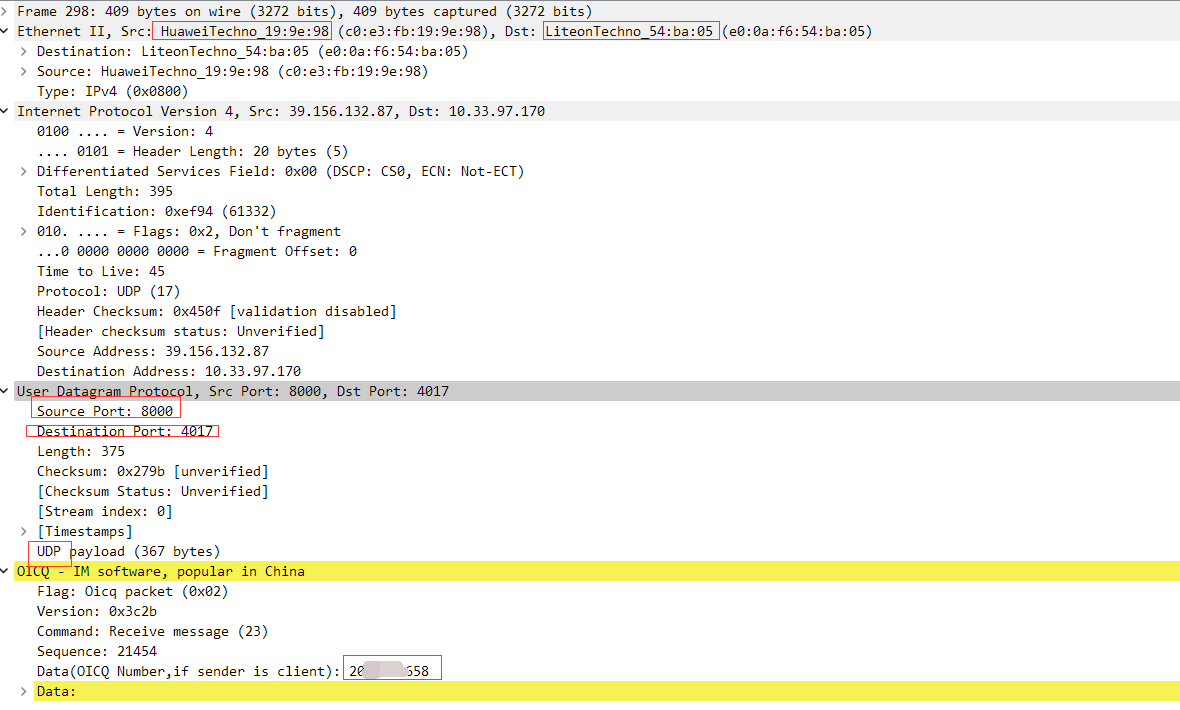This screenshot has height=710, width=1180.
Task: Select the Time to Live: 45 field
Action: coord(100,271)
